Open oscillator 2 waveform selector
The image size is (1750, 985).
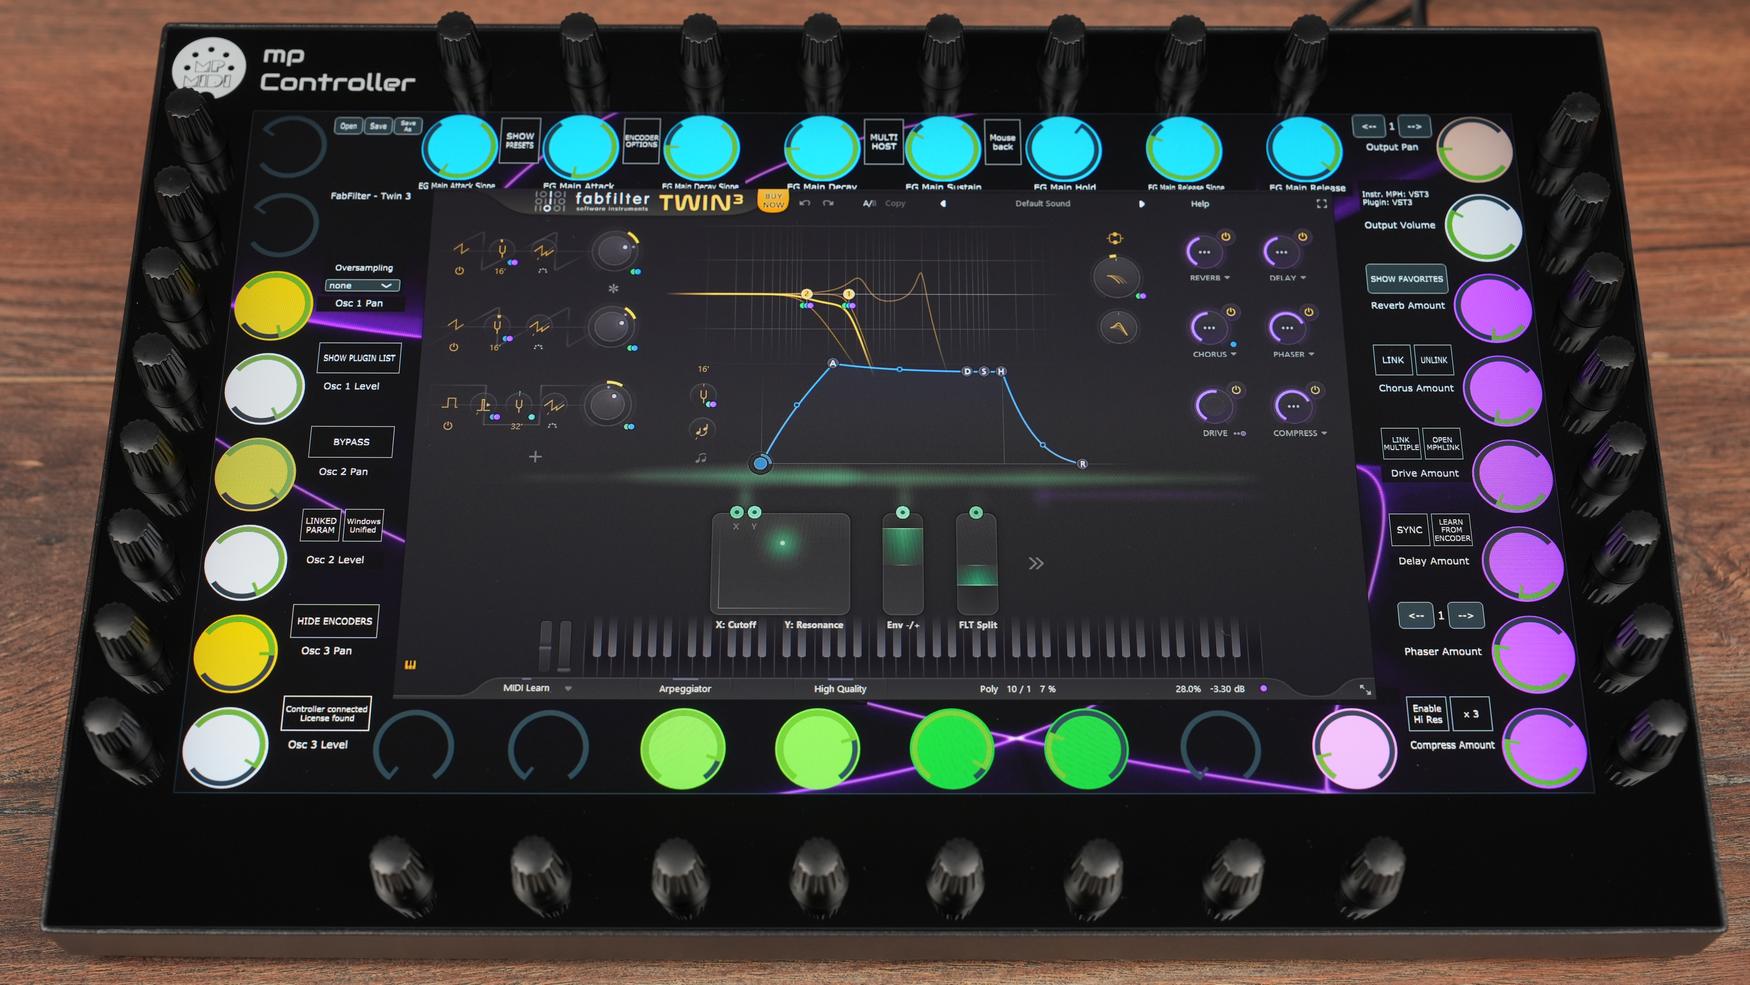tap(455, 325)
